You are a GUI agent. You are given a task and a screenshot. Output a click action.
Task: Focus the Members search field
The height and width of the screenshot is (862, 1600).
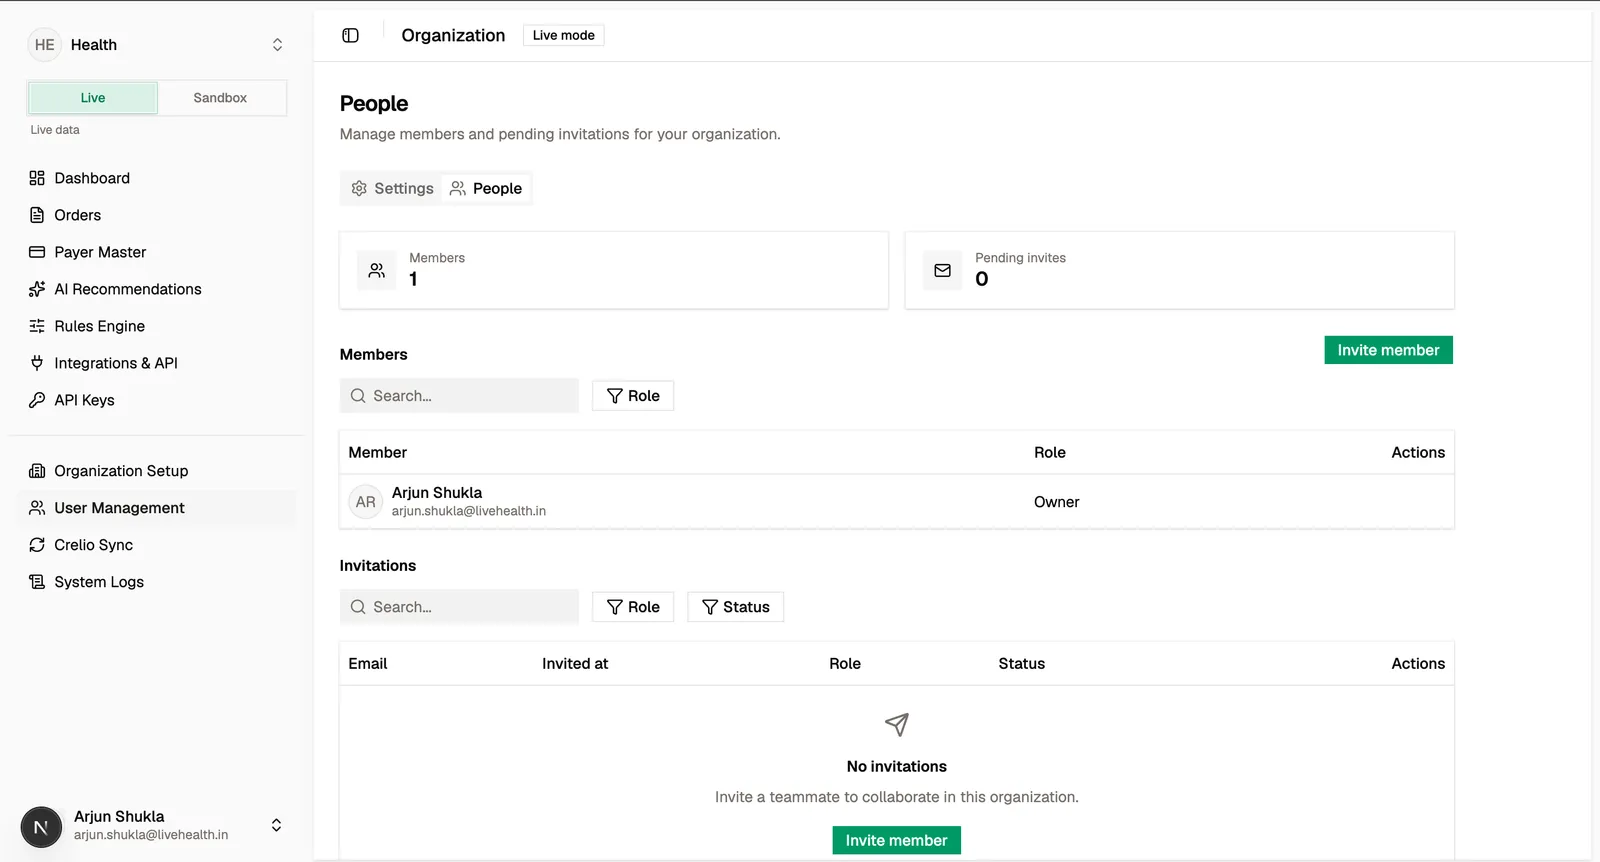[459, 396]
